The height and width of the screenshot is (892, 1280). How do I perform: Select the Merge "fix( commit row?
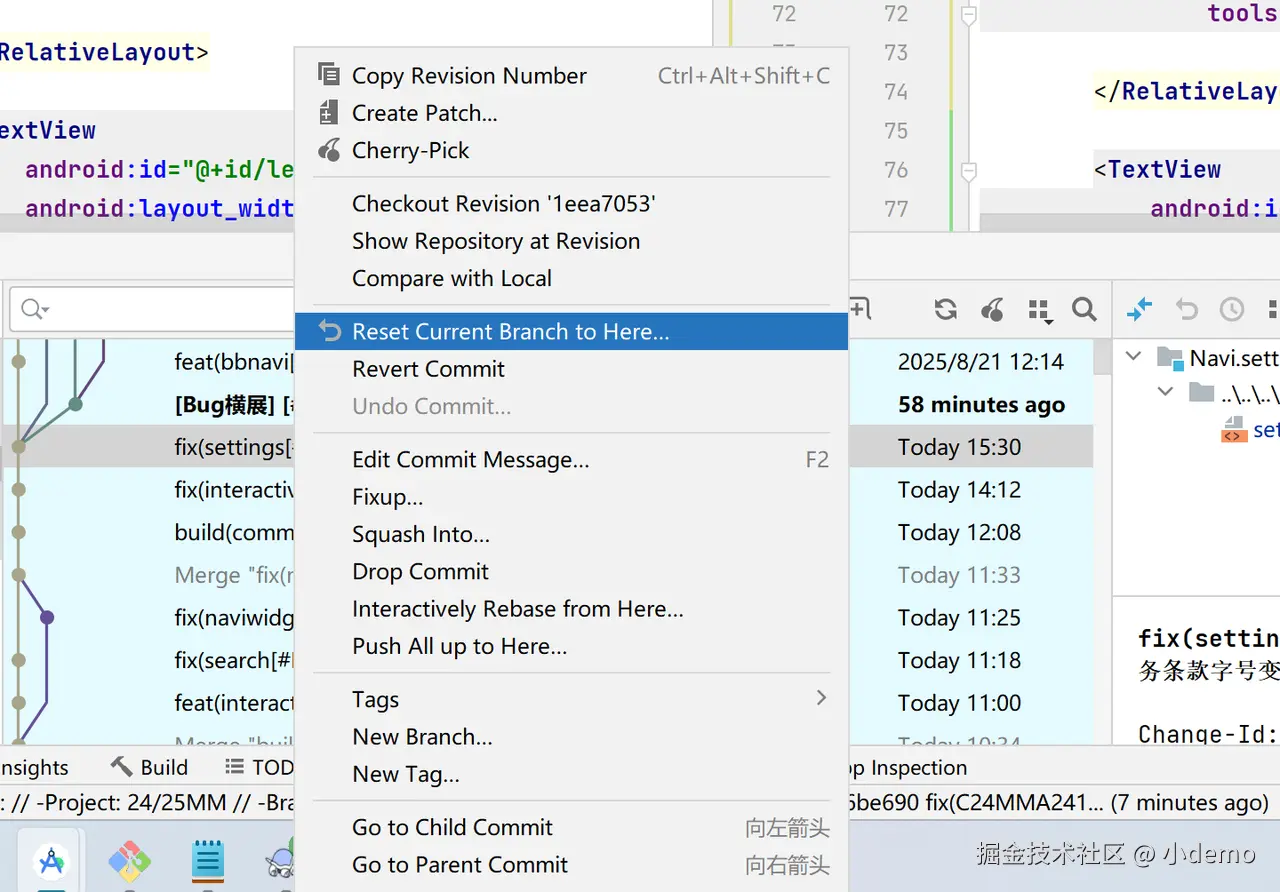234,575
